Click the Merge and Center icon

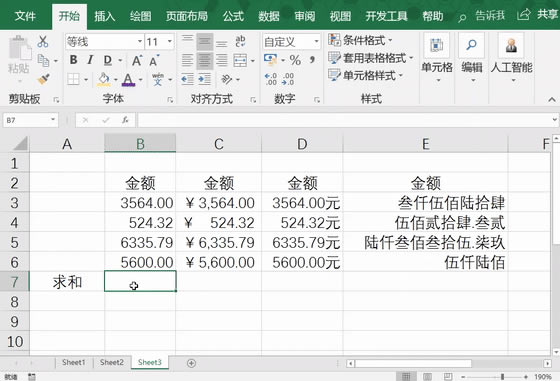click(240, 60)
